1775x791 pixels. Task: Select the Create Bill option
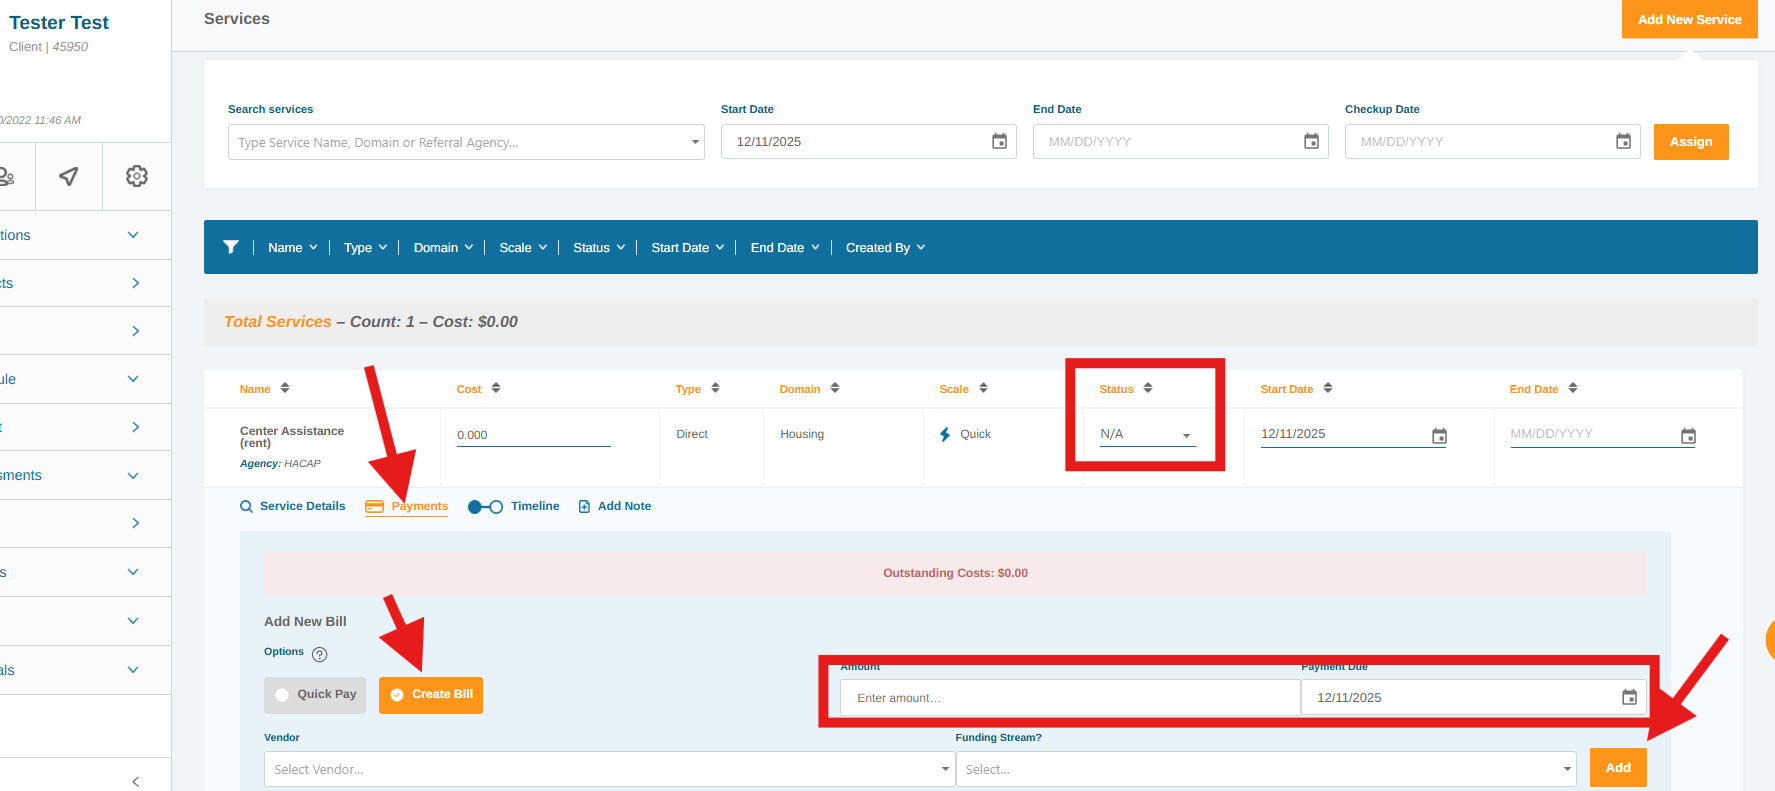(431, 695)
